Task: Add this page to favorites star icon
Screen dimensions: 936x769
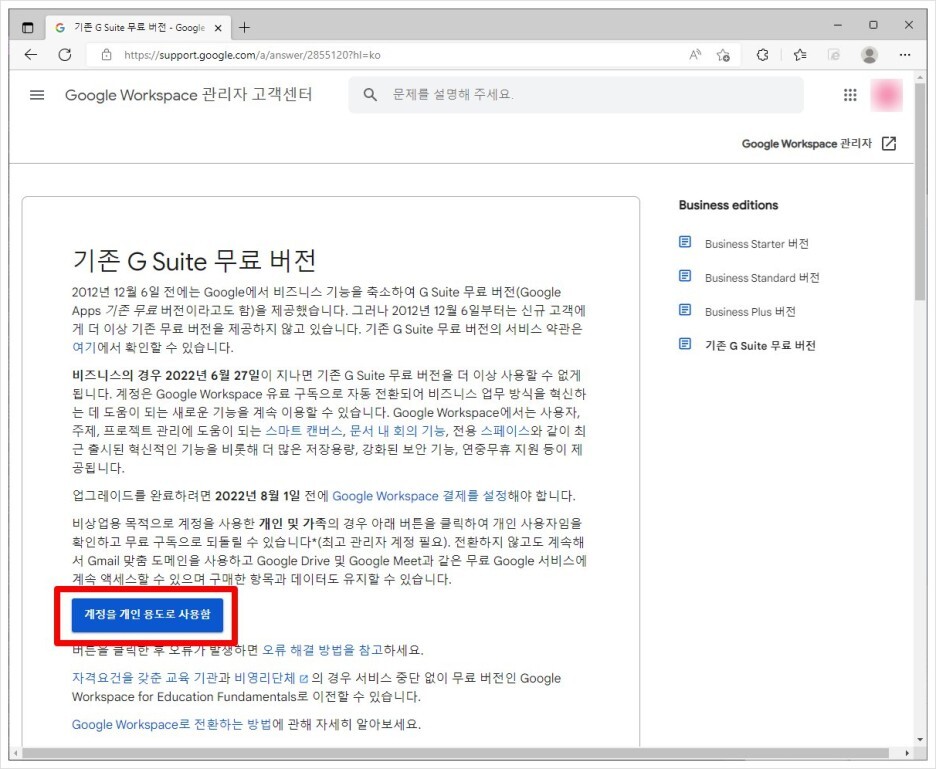Action: pyautogui.click(x=723, y=55)
